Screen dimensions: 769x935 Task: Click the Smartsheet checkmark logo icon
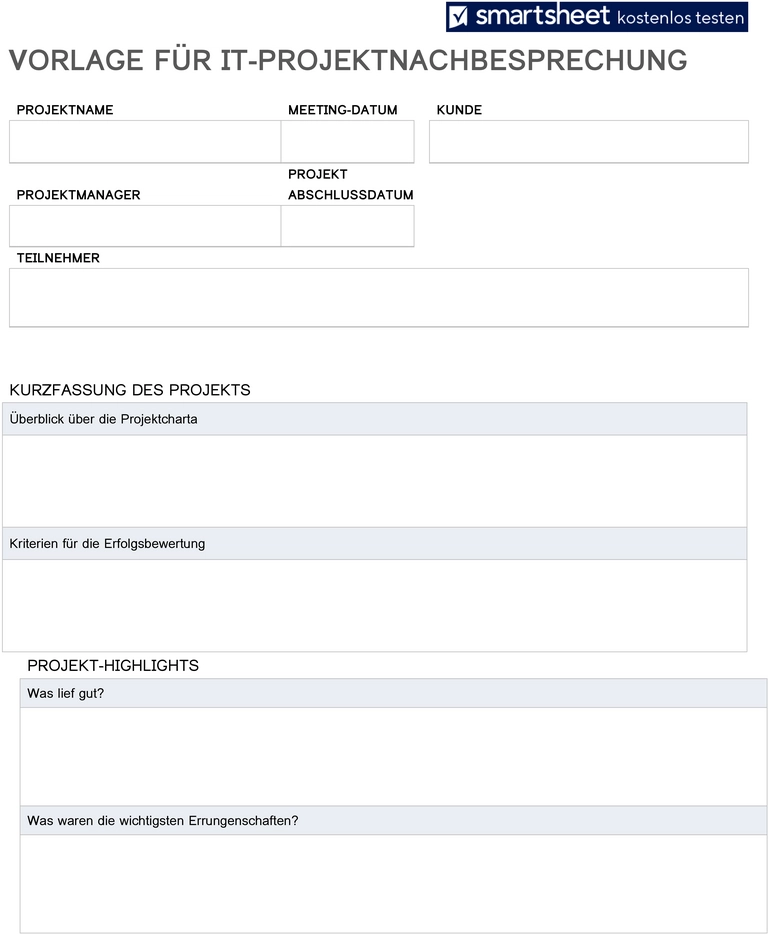(458, 16)
